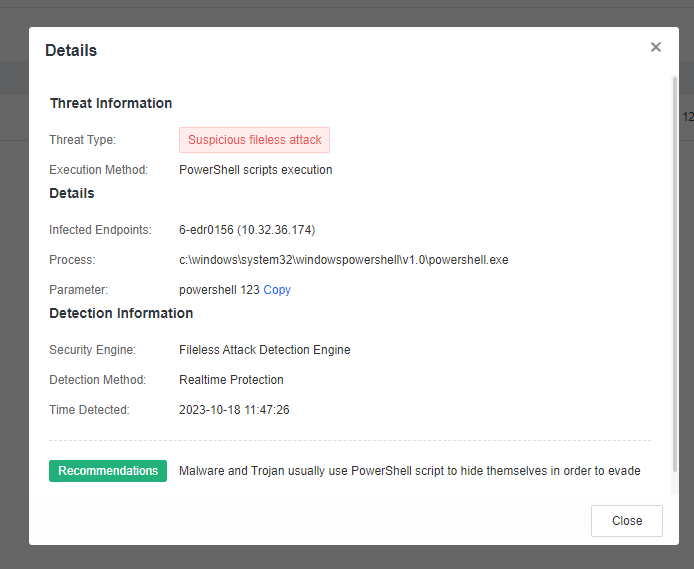This screenshot has width=694, height=569.
Task: Click the Infected Endpoints label
Action: [100, 230]
